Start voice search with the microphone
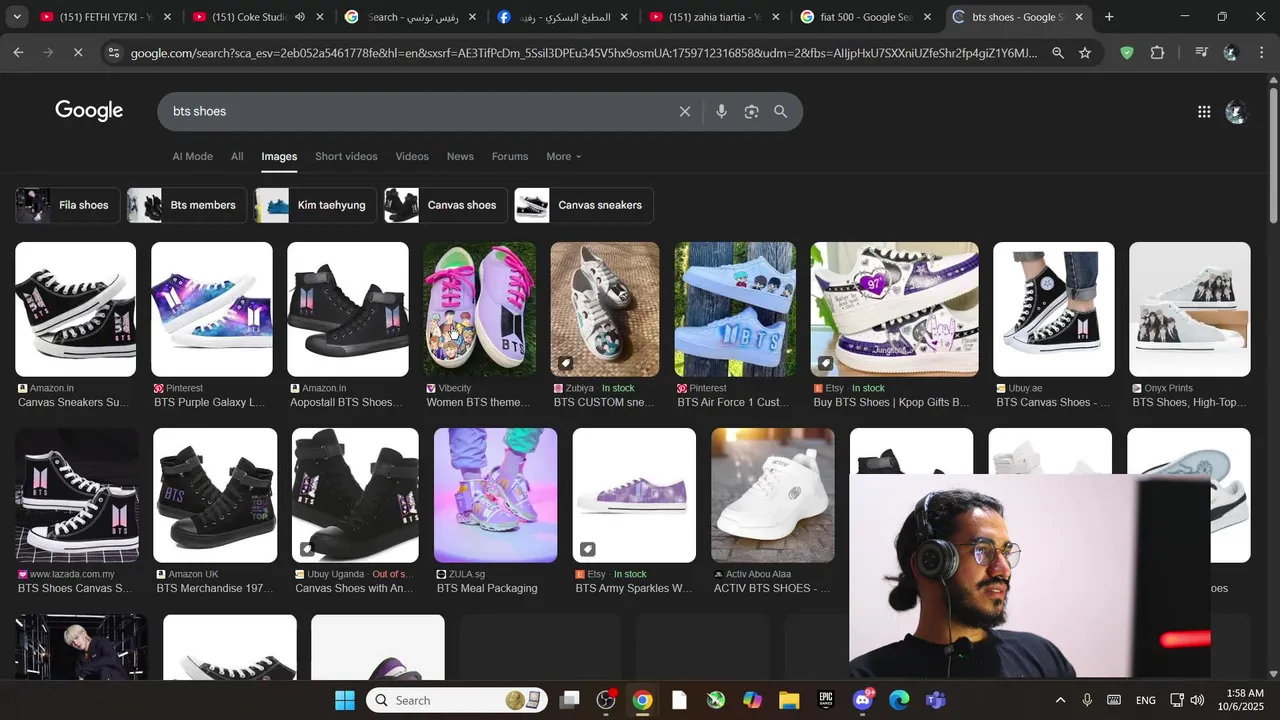 721,112
